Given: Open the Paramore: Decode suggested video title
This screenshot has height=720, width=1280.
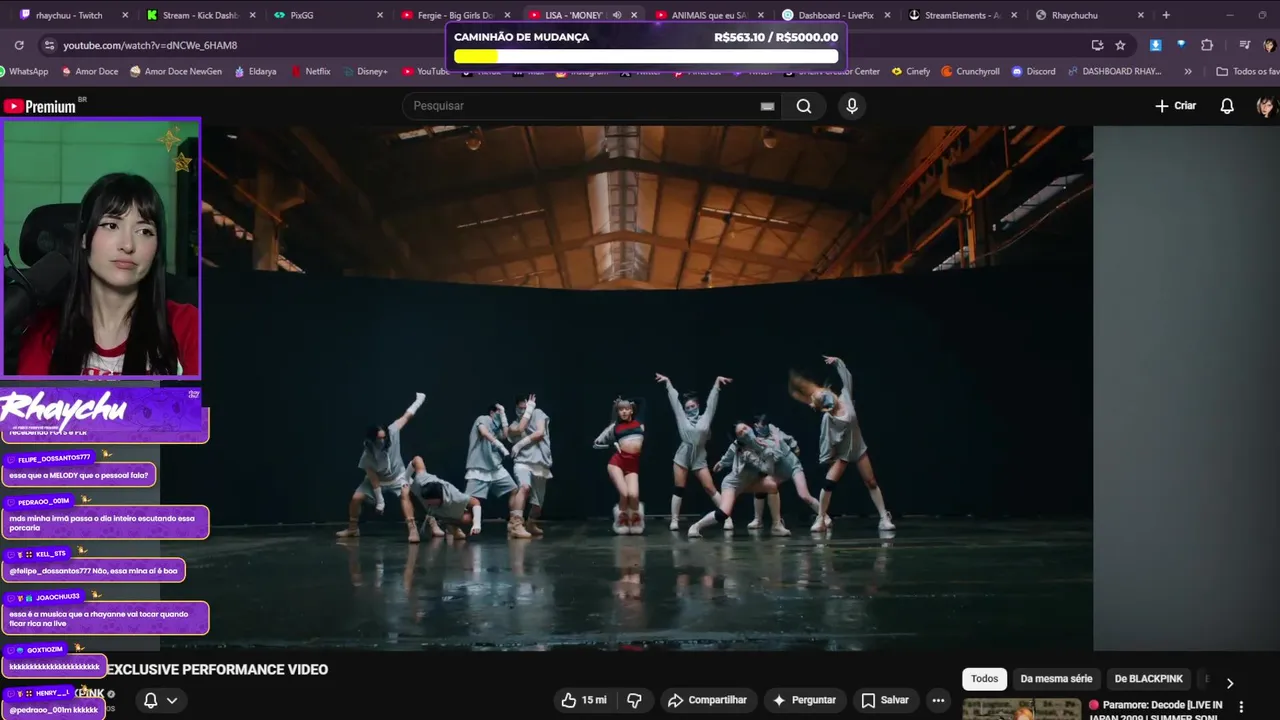Looking at the screenshot, I should pos(1156,709).
